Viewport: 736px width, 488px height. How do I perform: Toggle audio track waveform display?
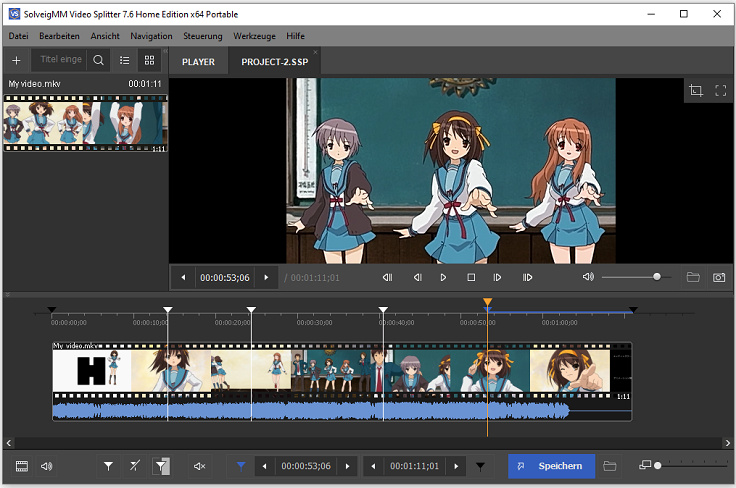pyautogui.click(x=46, y=466)
